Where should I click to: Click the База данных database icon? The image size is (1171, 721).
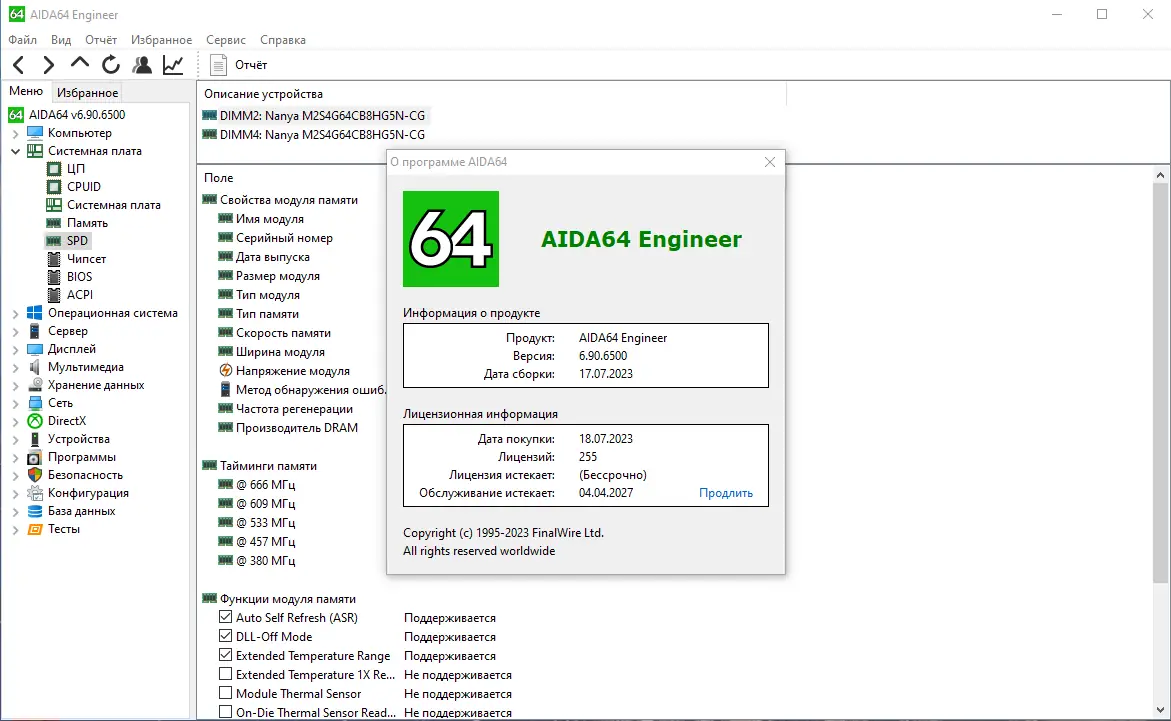[34, 511]
